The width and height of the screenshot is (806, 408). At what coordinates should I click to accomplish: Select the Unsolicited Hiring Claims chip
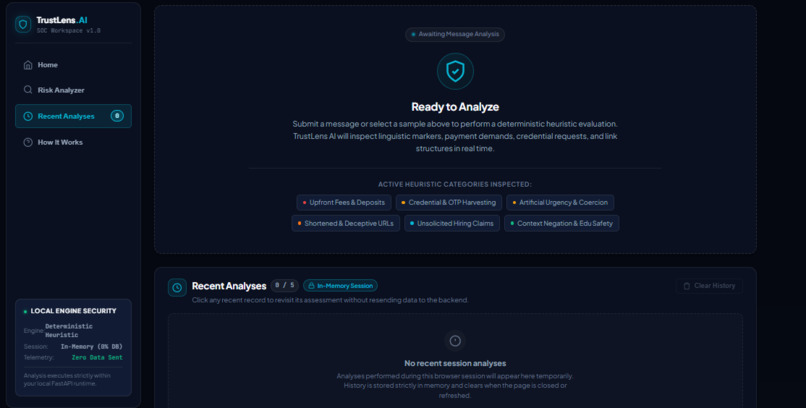click(x=452, y=224)
